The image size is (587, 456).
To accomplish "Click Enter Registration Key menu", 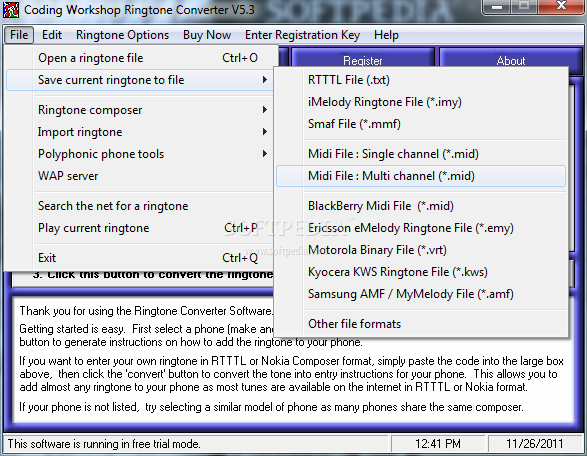I will [x=302, y=35].
